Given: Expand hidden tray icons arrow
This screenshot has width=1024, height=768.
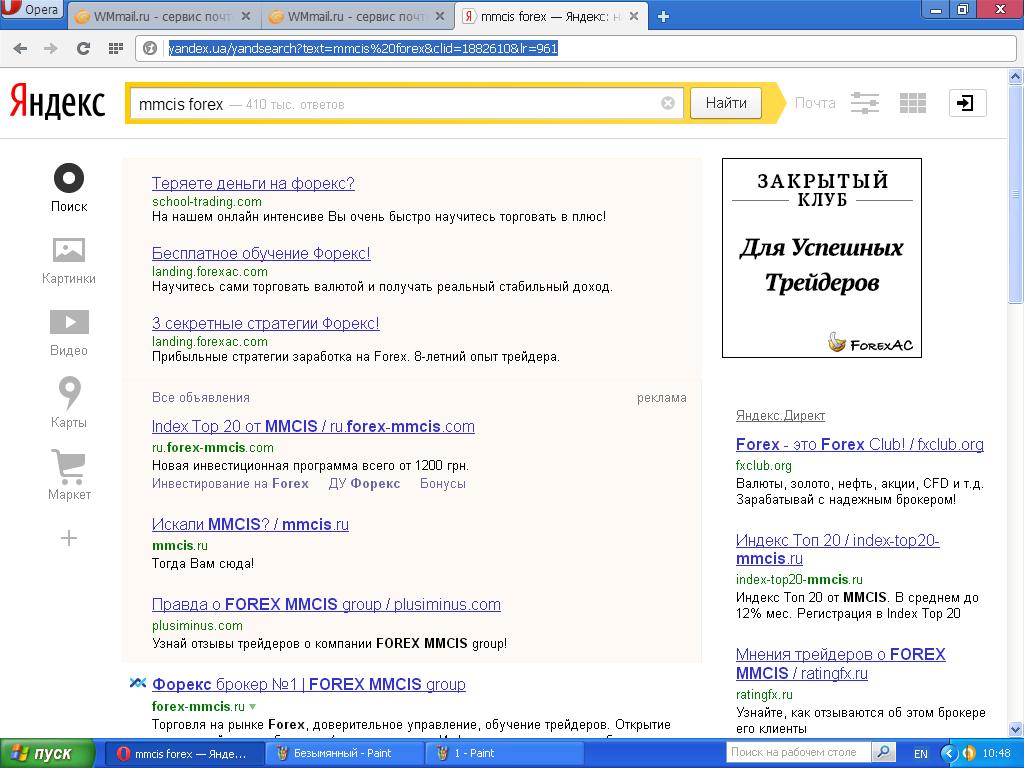Looking at the screenshot, I should click(949, 753).
